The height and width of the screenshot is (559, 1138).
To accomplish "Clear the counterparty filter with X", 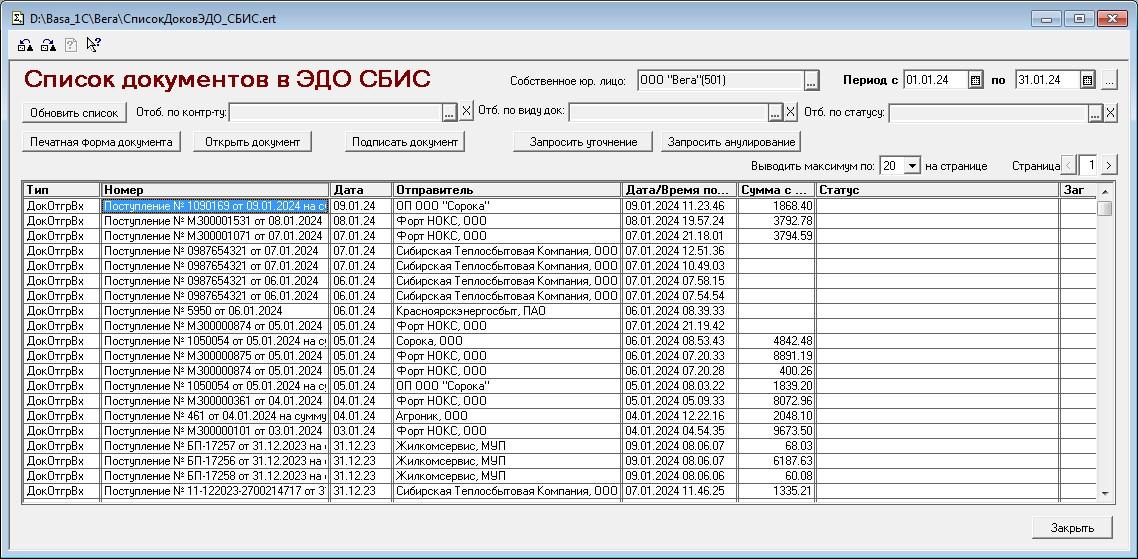I will (x=466, y=113).
